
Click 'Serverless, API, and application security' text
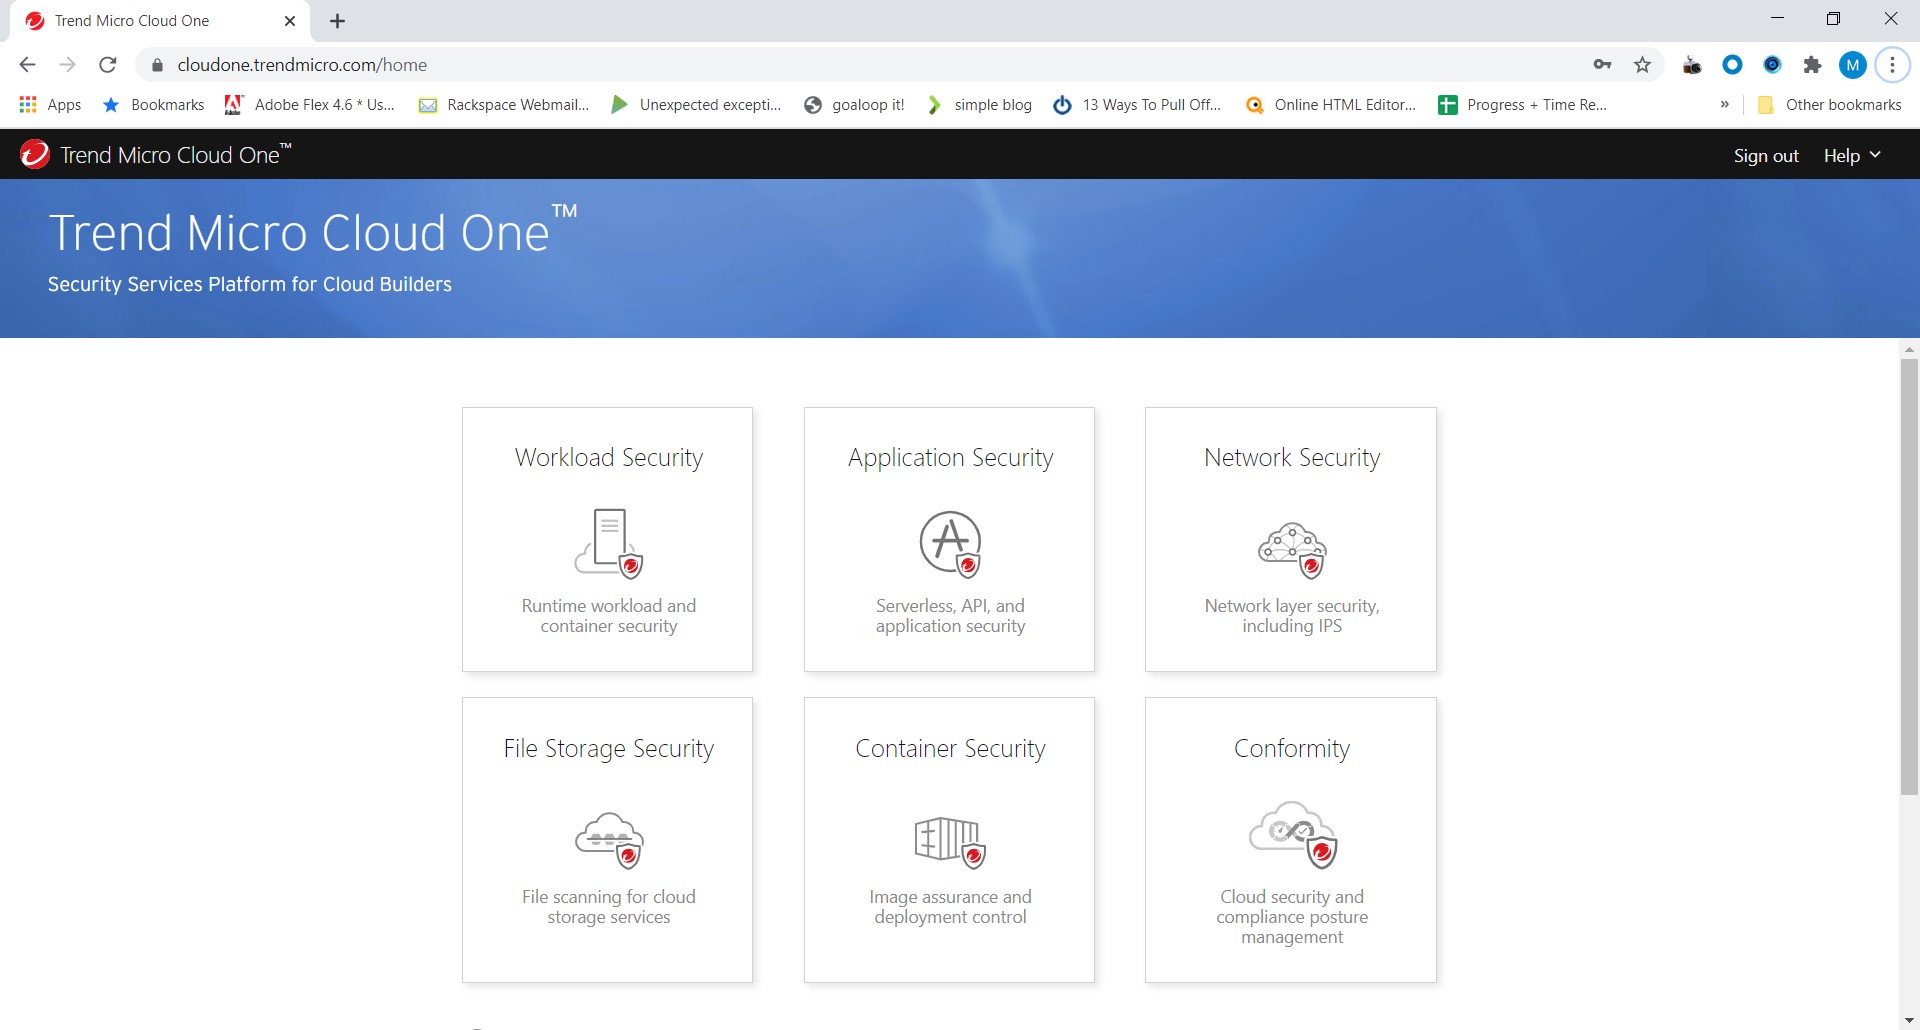tap(951, 616)
